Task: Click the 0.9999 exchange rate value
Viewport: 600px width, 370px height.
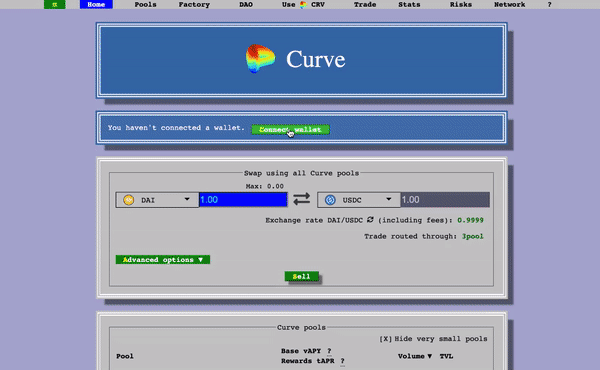Action: click(x=470, y=220)
